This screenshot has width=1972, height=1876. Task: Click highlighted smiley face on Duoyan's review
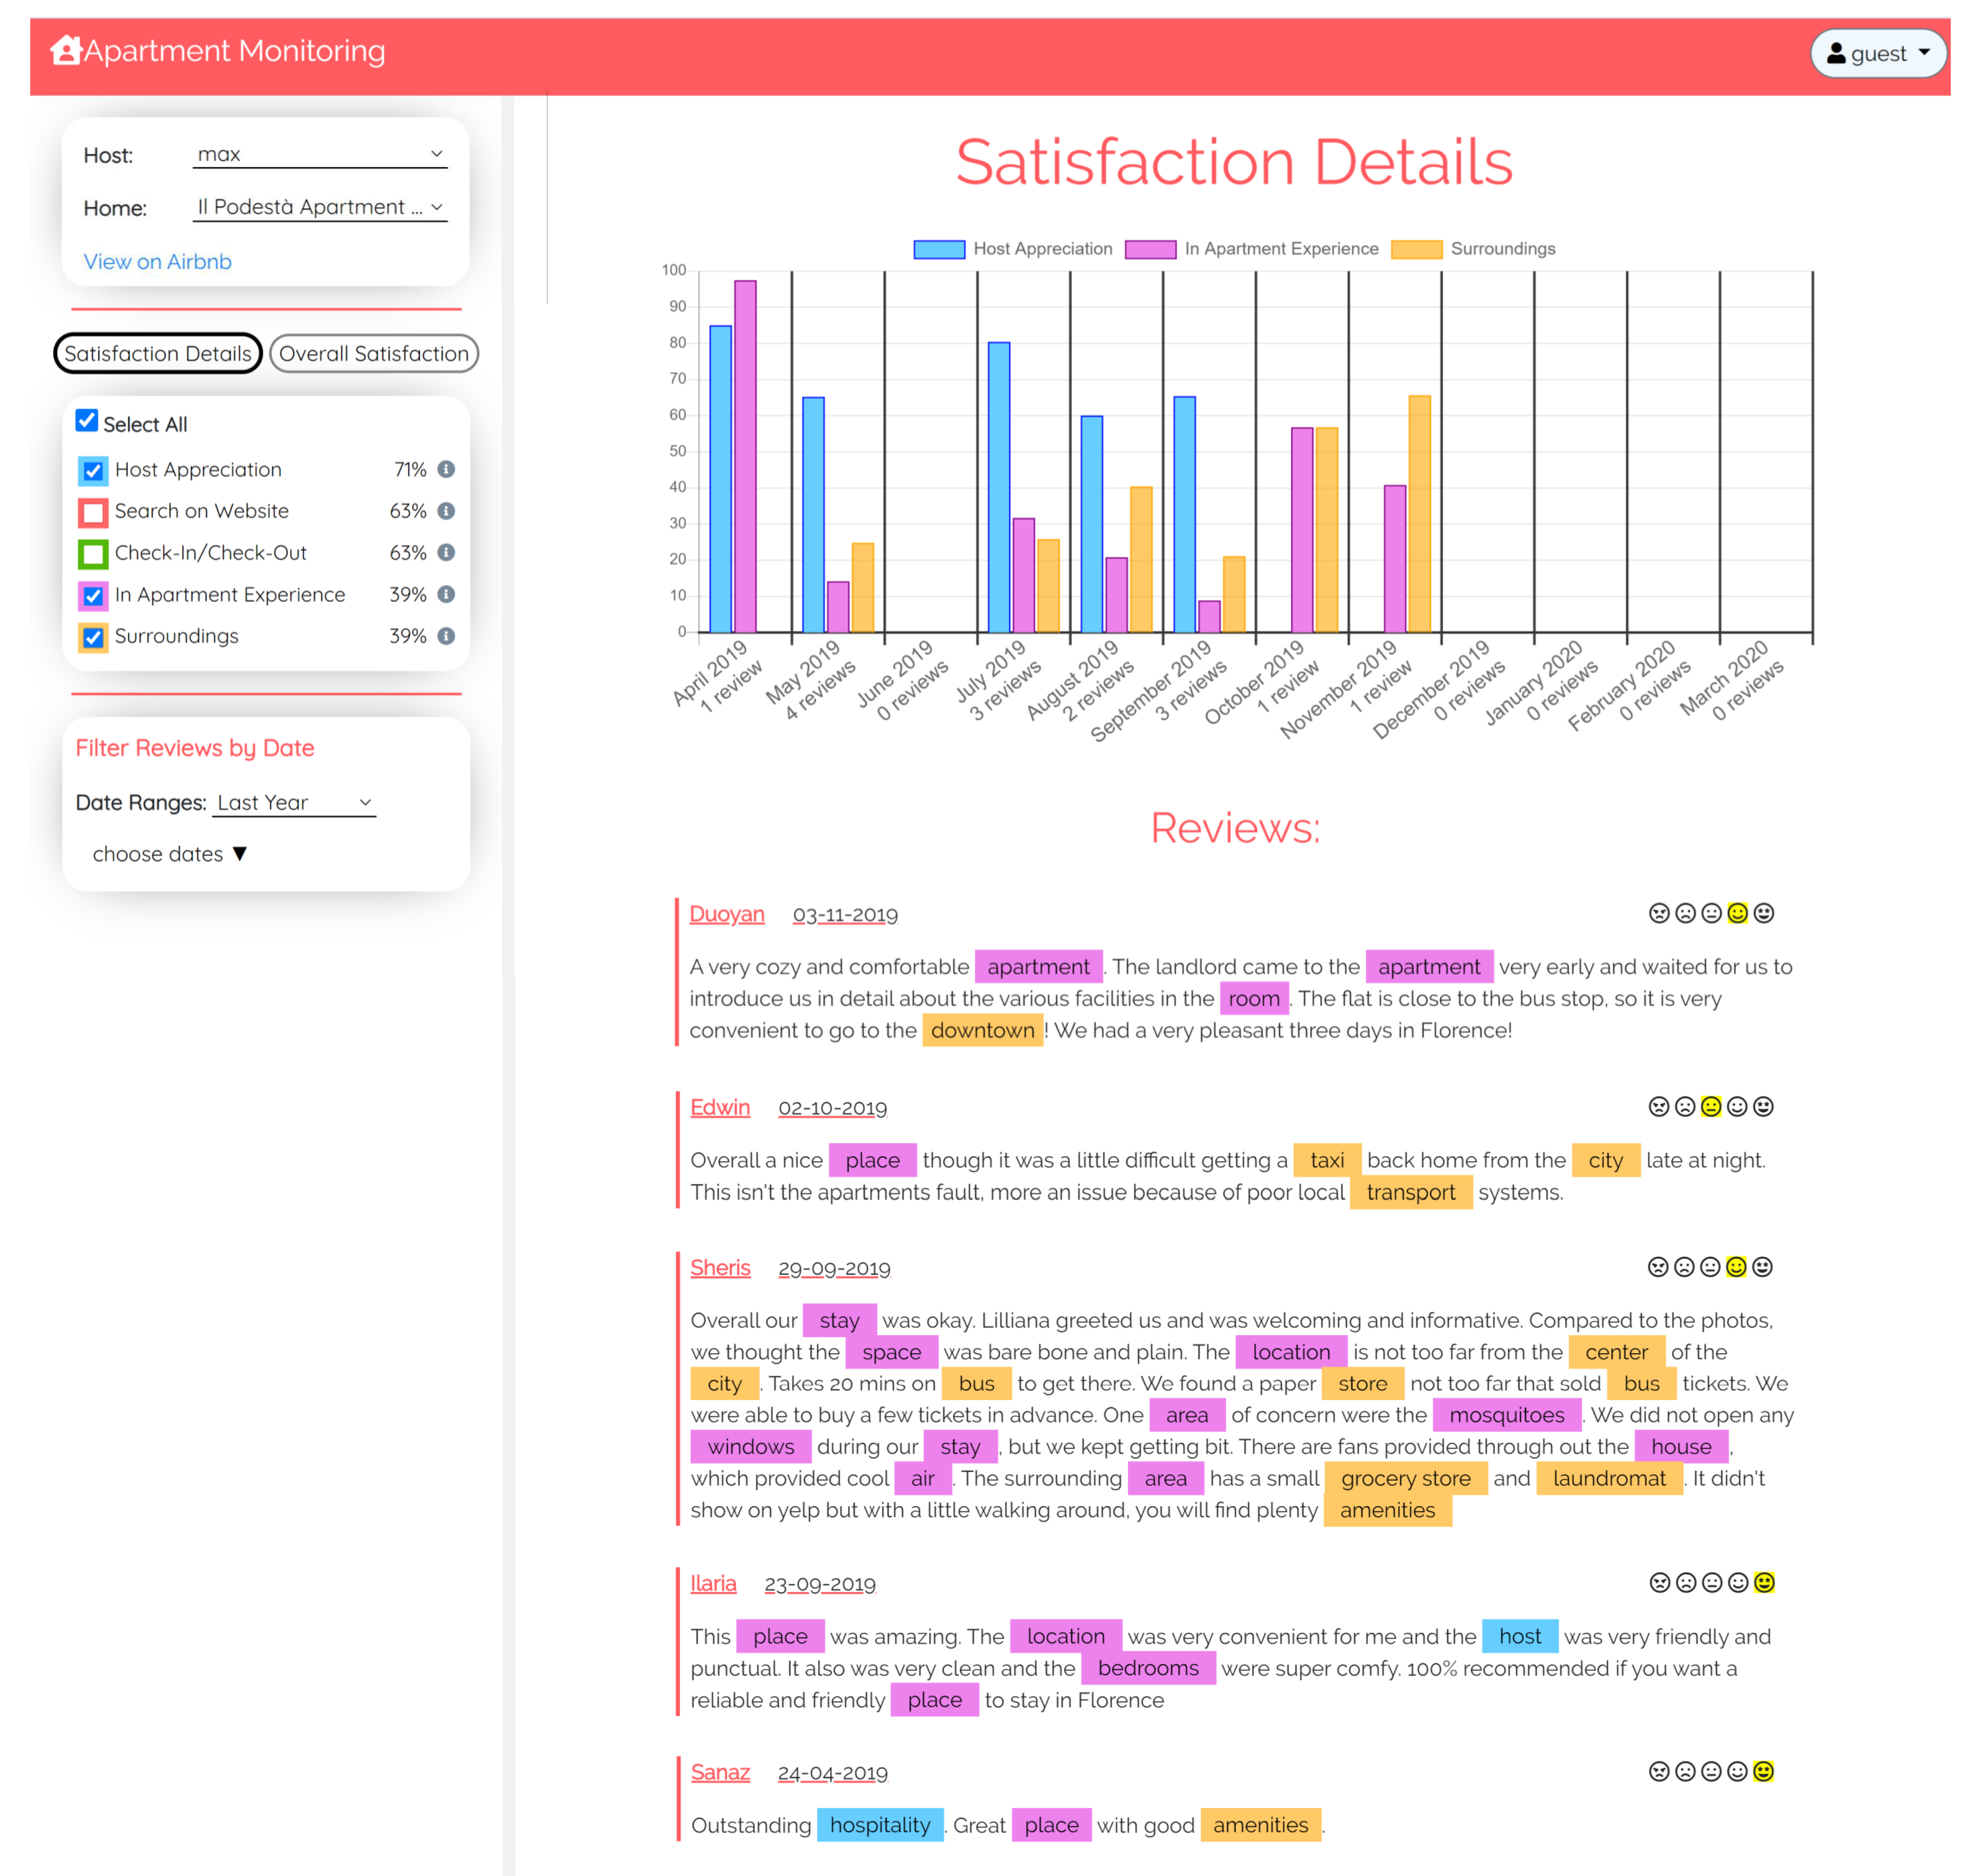point(1737,913)
